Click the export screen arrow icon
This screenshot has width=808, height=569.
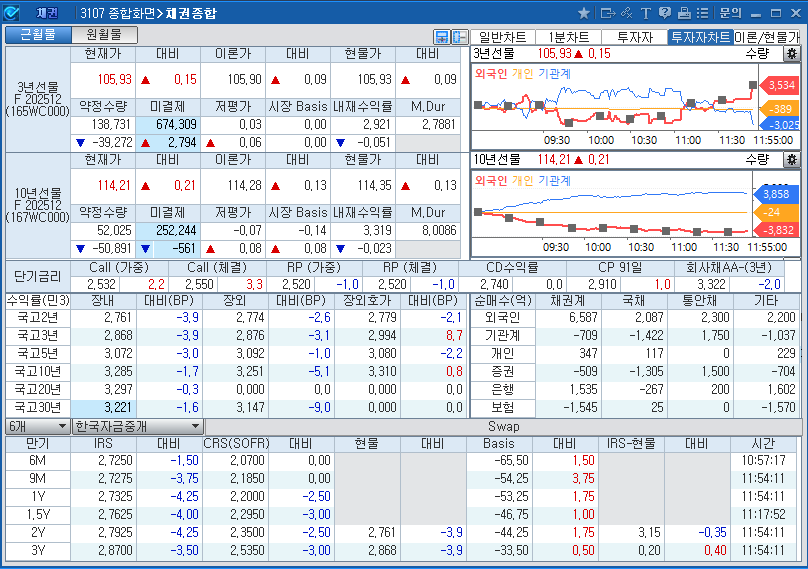[607, 13]
